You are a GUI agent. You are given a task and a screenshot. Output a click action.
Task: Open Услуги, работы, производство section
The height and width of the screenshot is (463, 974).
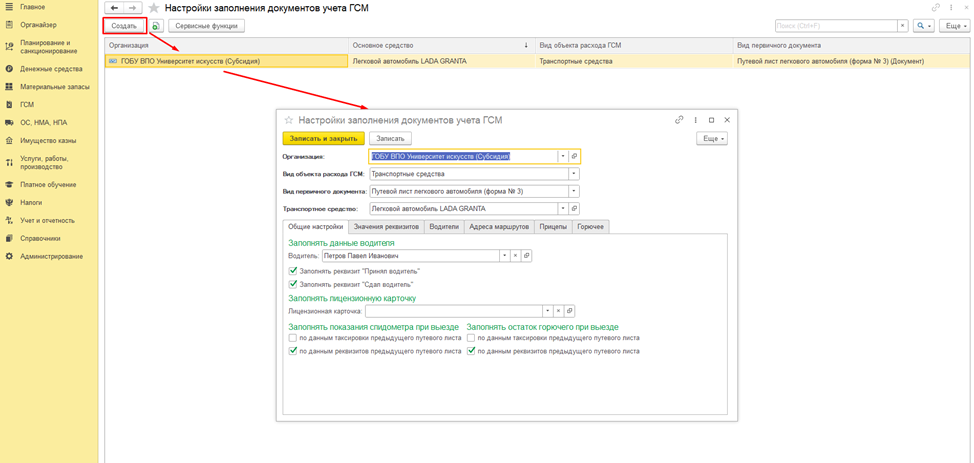coord(43,163)
